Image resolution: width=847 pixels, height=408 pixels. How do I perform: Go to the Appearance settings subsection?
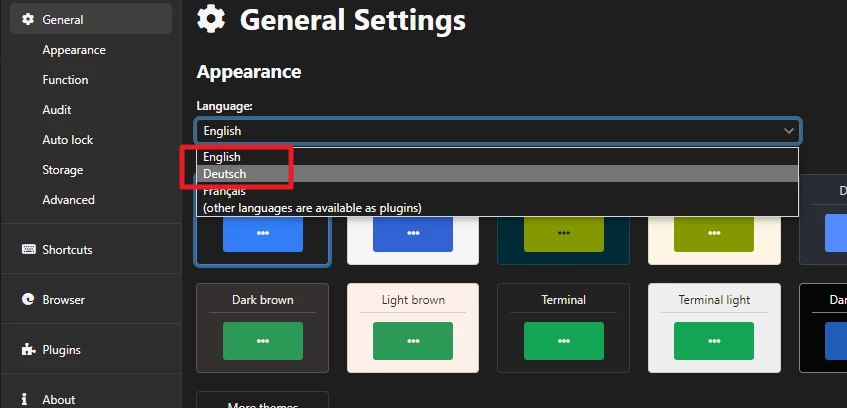pos(74,50)
